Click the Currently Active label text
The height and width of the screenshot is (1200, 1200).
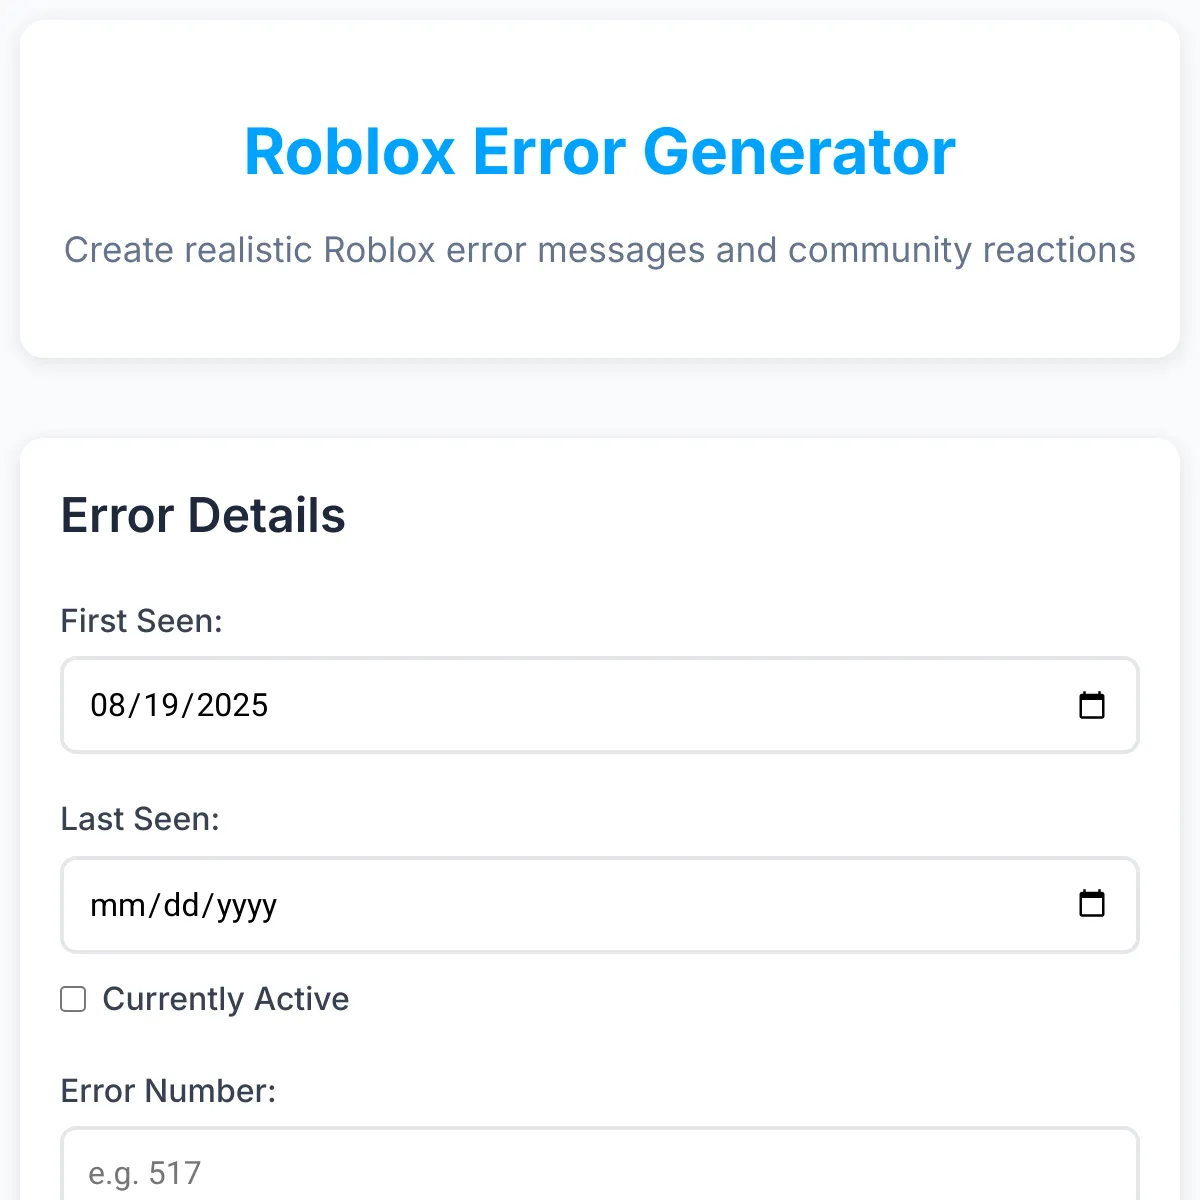click(x=226, y=999)
